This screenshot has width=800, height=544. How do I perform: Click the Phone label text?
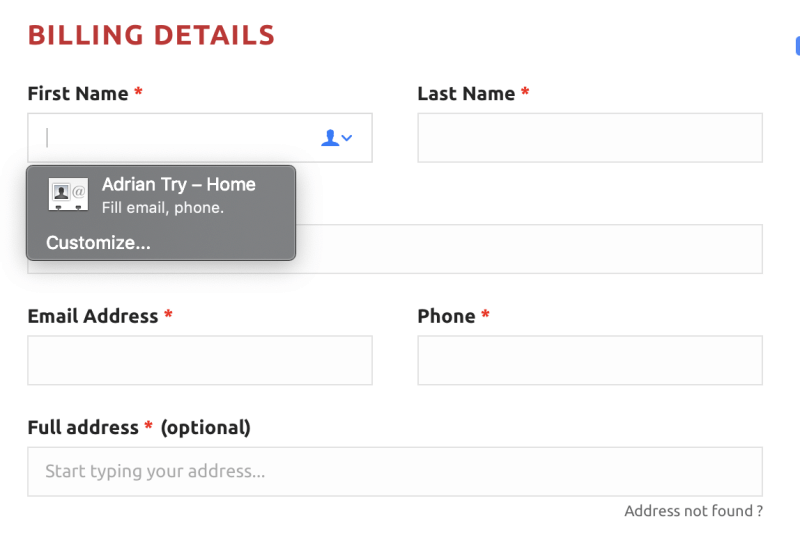coord(446,316)
